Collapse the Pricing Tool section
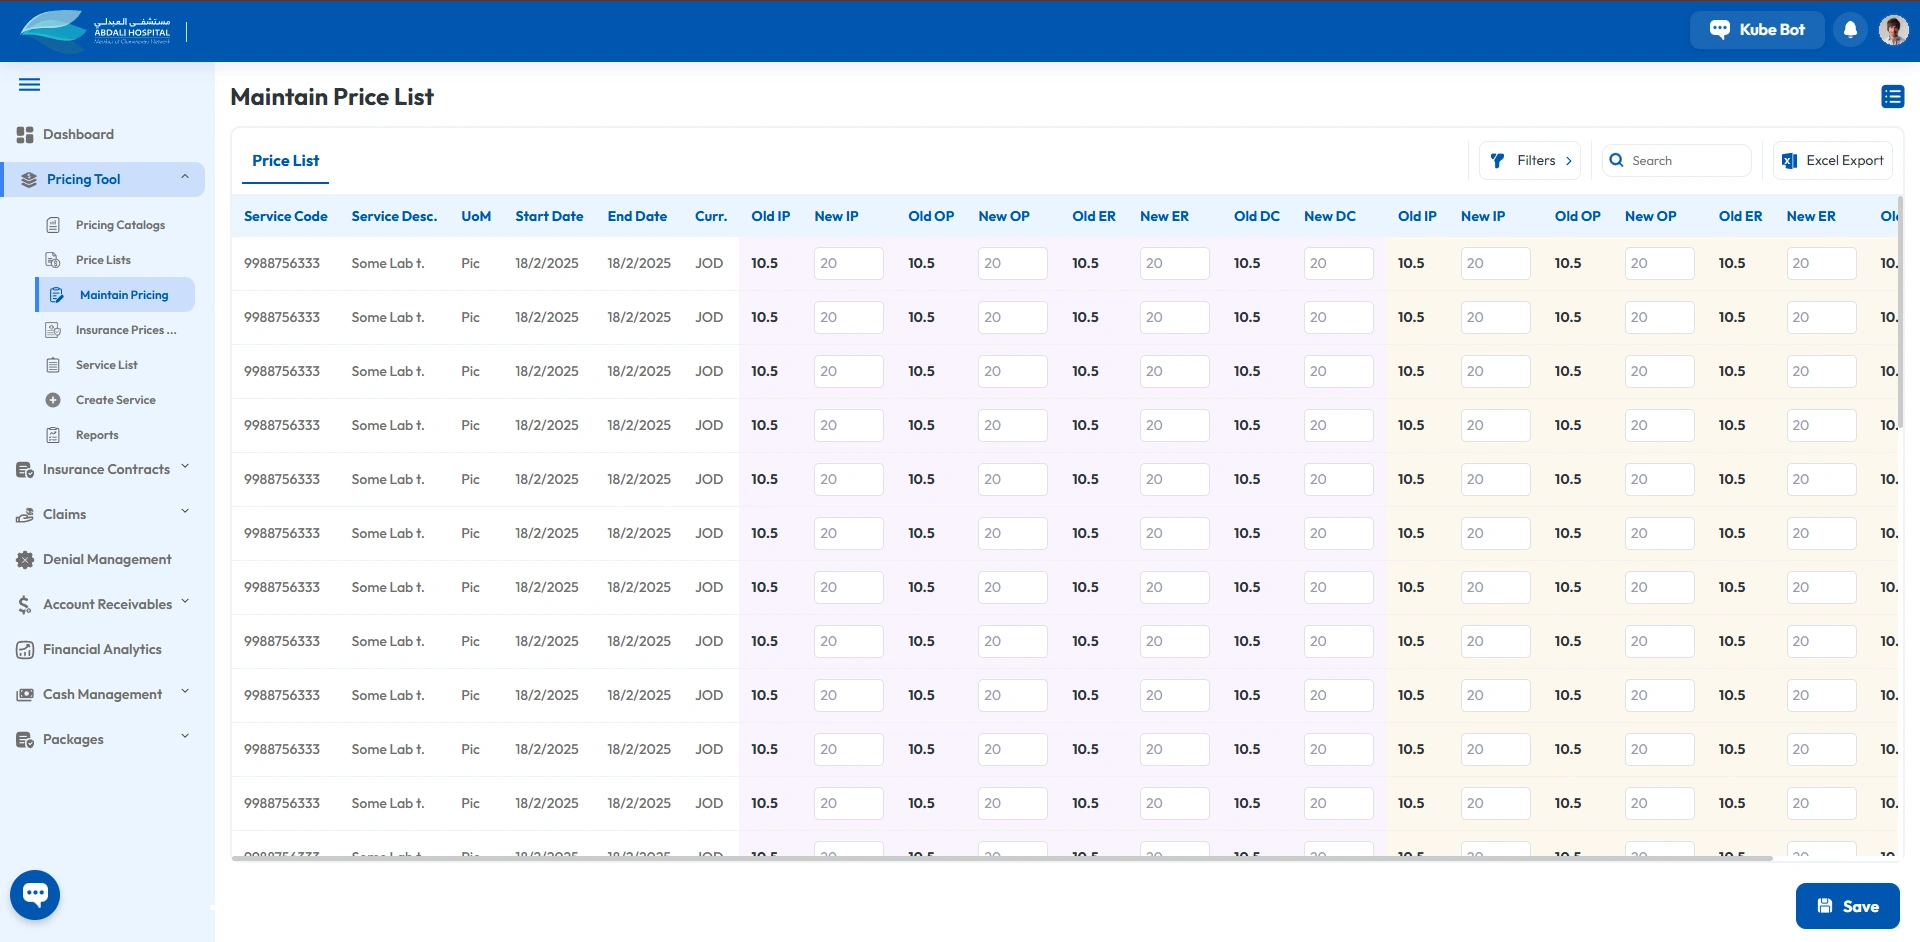The height and width of the screenshot is (942, 1920). [x=185, y=178]
